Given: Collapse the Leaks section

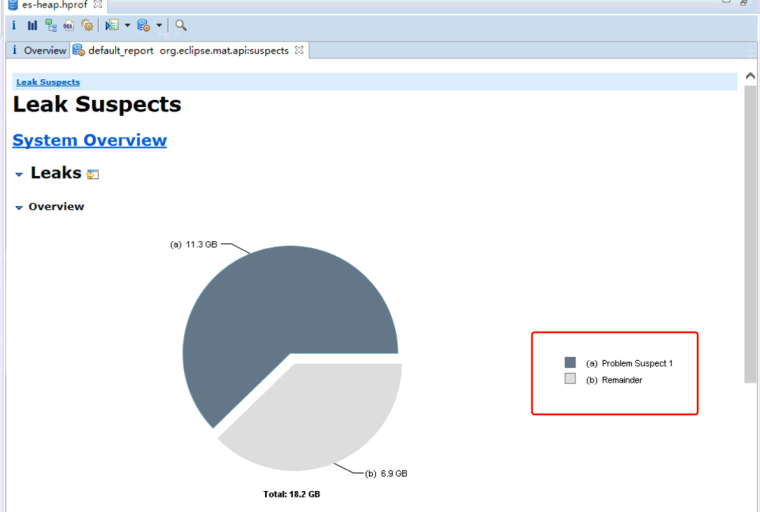Looking at the screenshot, I should [19, 175].
